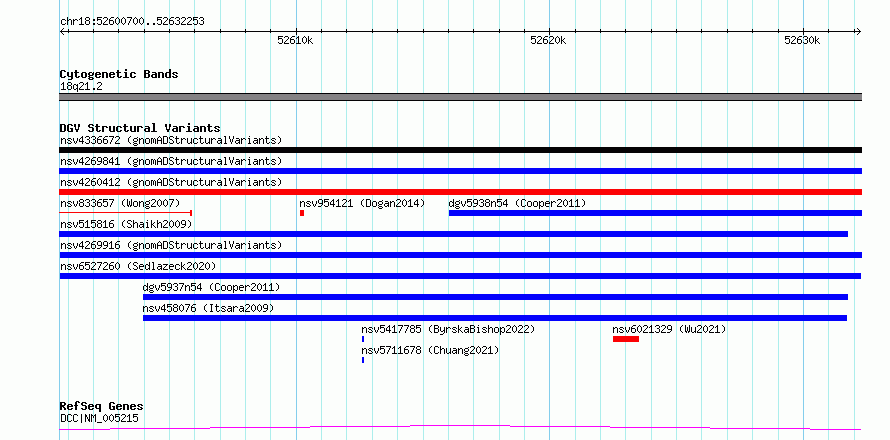Click the magenta DCC gene line
Screen dimensions: 890x440
point(460,428)
